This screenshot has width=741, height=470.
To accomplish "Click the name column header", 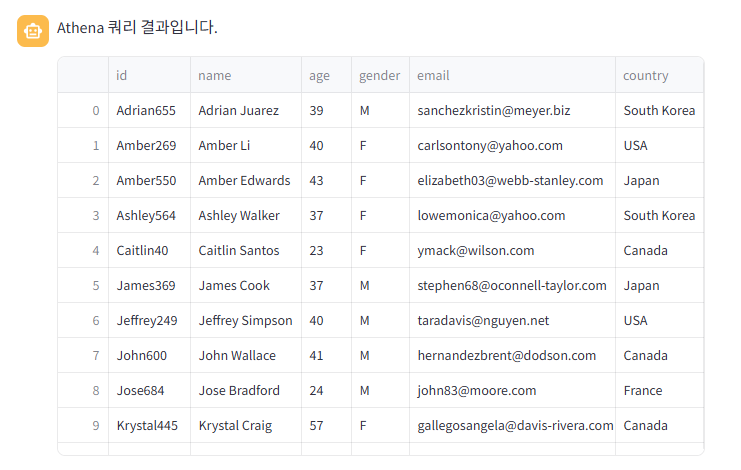I will pos(246,75).
